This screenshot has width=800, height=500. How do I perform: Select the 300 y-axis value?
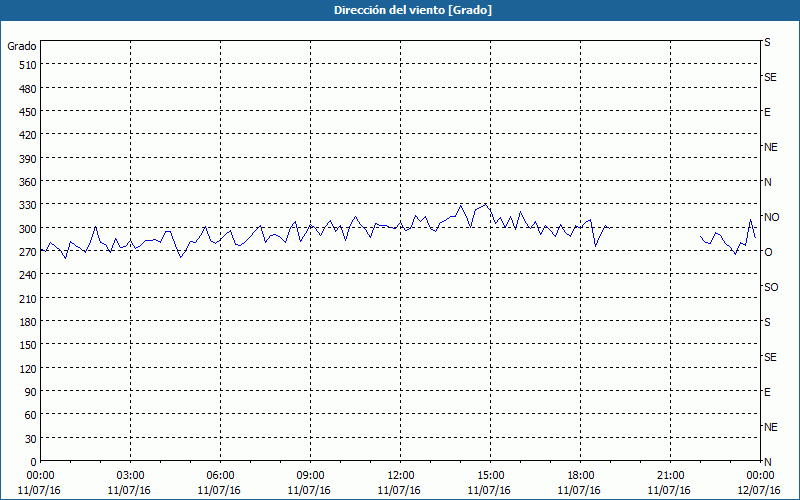(29, 229)
